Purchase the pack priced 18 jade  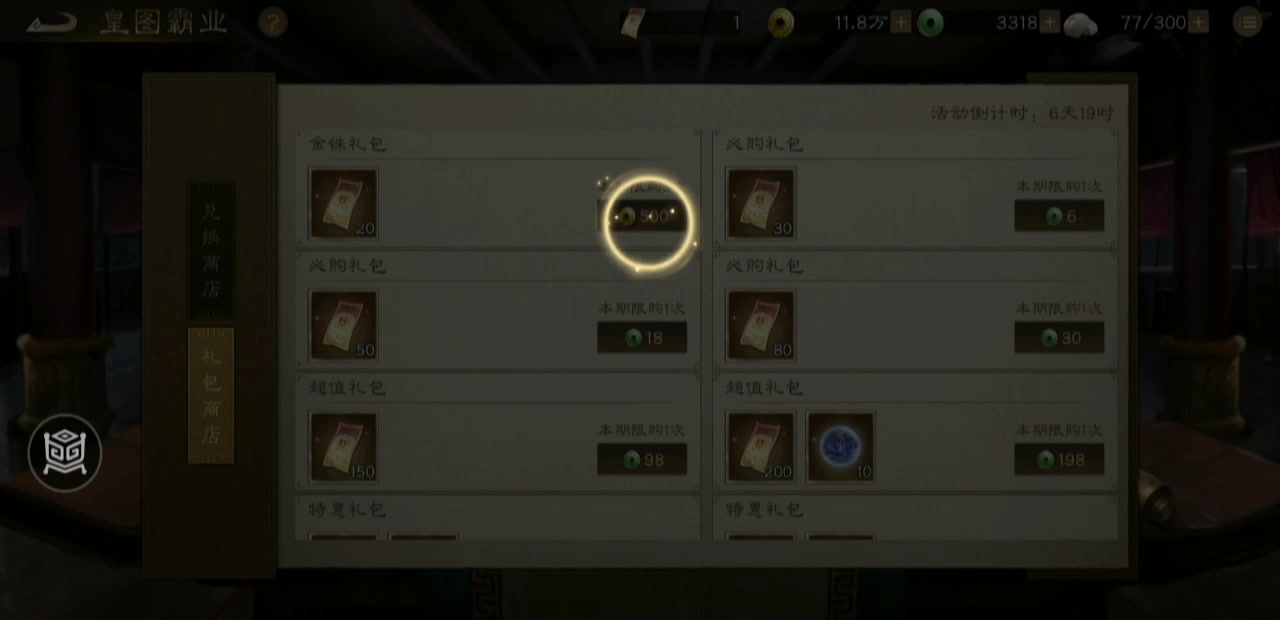point(643,338)
